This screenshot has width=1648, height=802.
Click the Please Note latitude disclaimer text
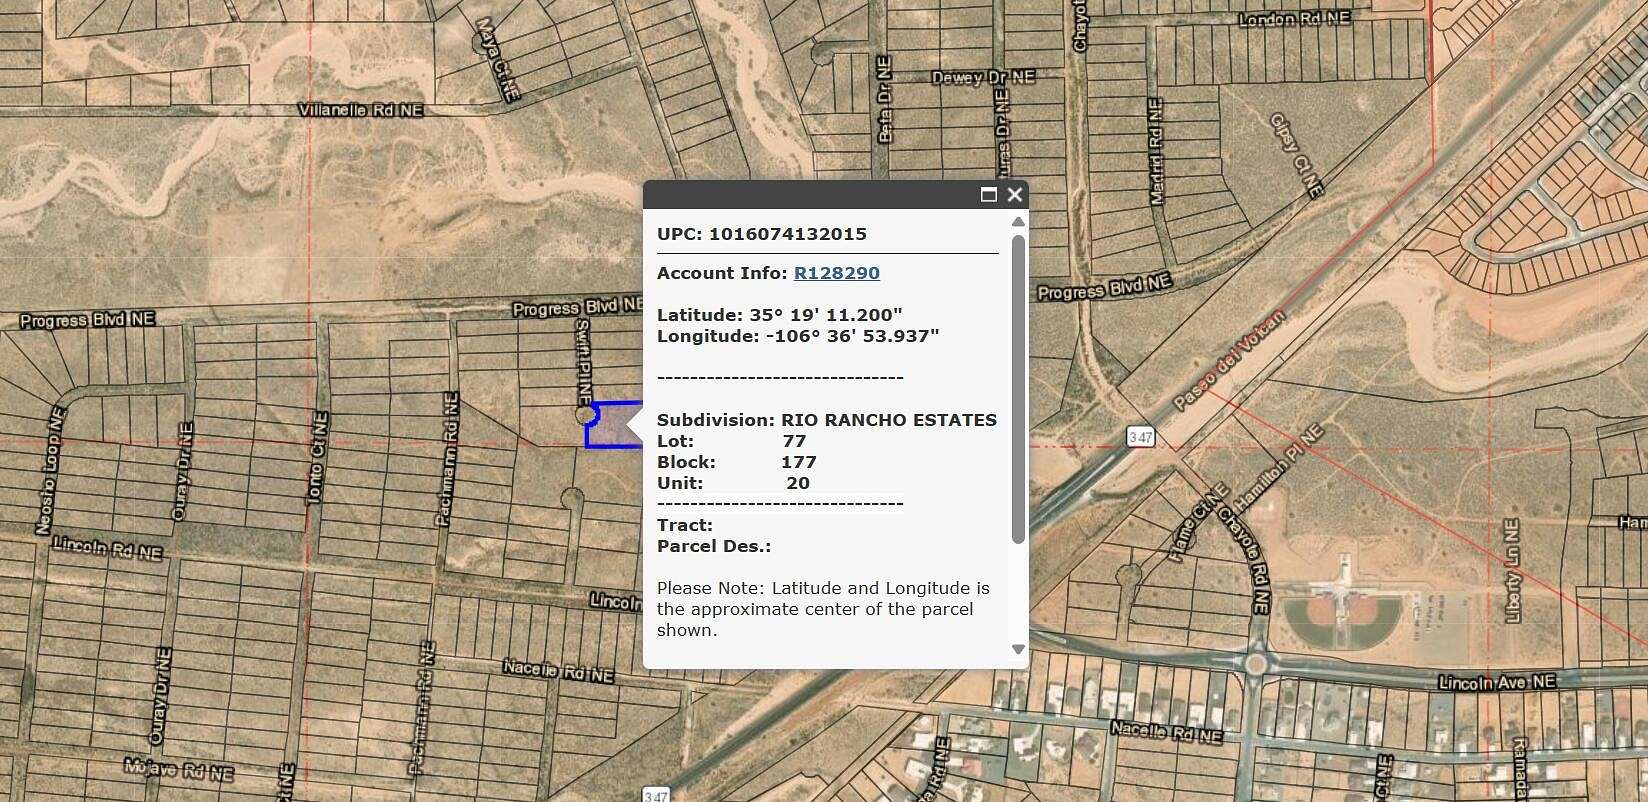(823, 609)
